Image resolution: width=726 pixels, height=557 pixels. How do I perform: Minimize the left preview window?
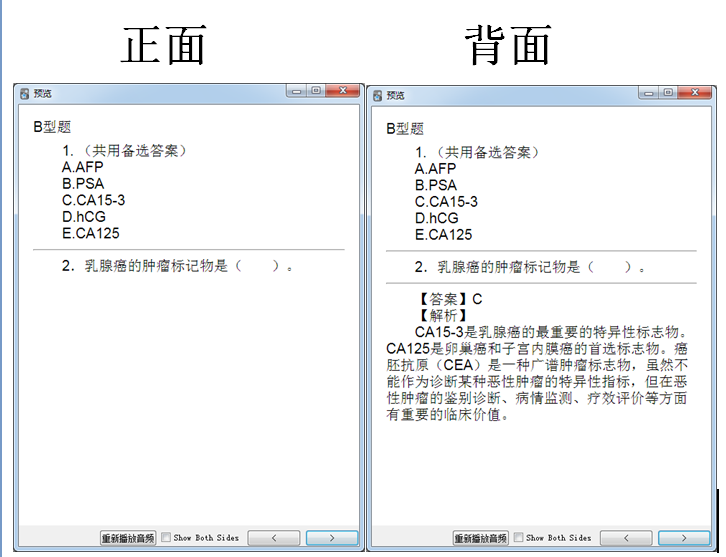click(296, 91)
